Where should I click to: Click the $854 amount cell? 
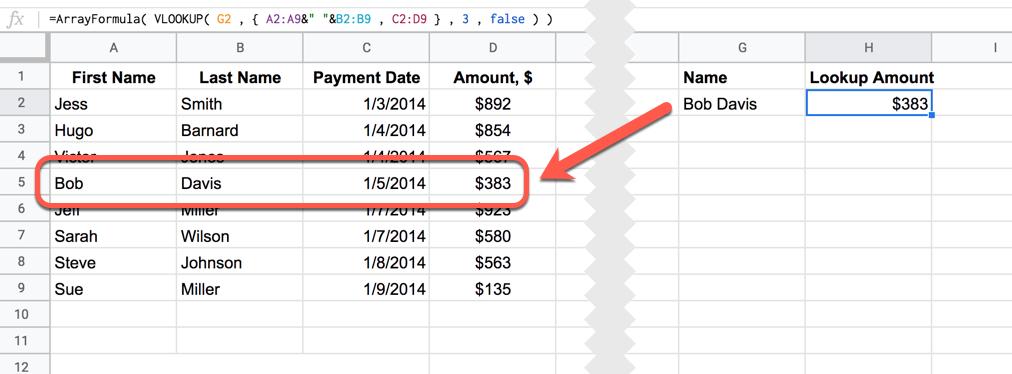(x=492, y=130)
